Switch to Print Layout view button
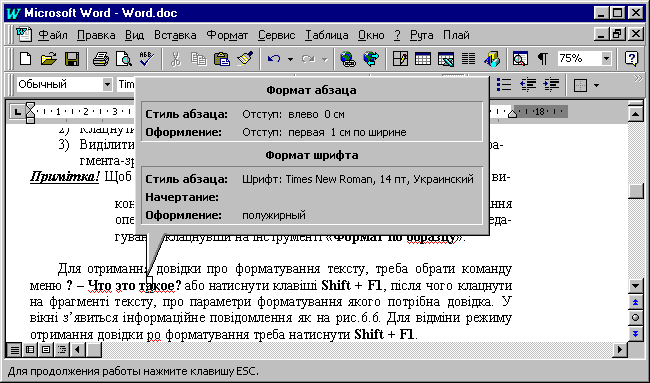This screenshot has width=650, height=383. coord(46,350)
